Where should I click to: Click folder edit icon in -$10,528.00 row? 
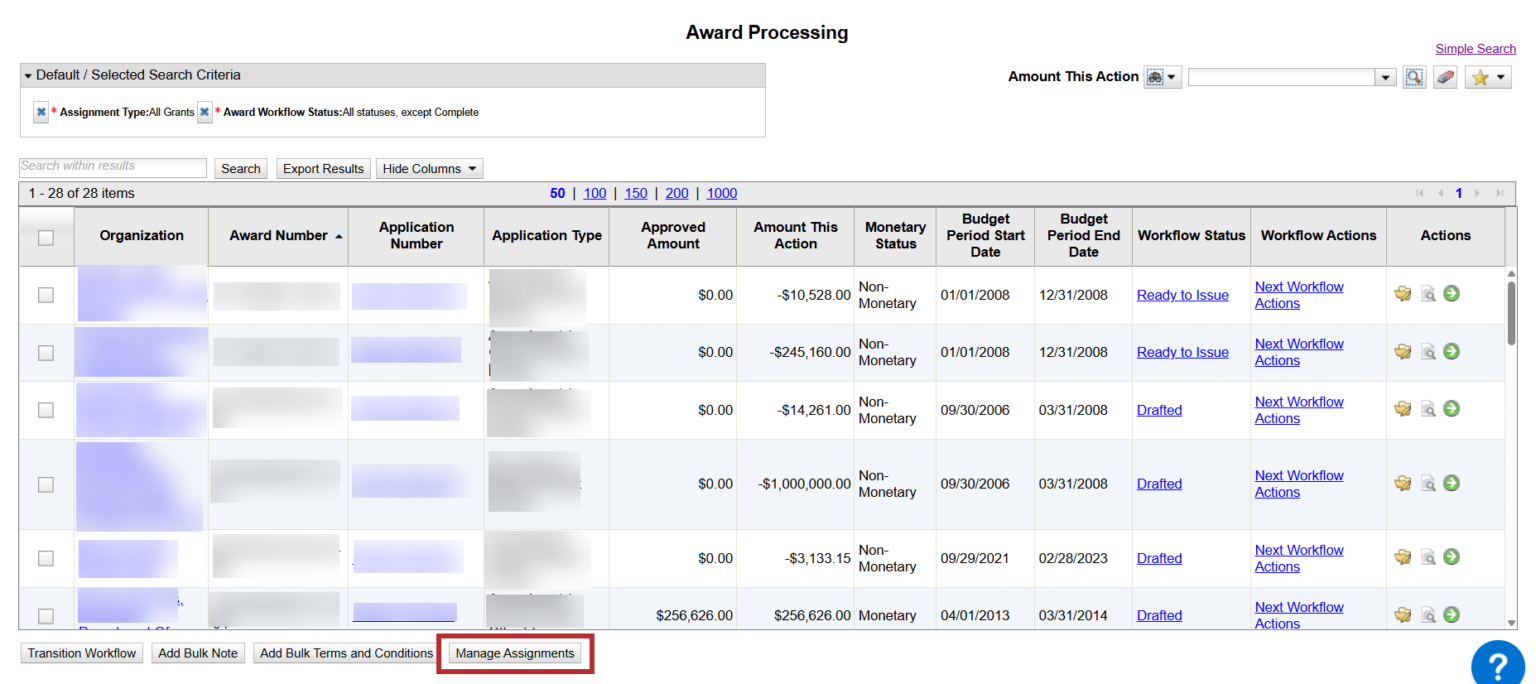click(x=1403, y=294)
